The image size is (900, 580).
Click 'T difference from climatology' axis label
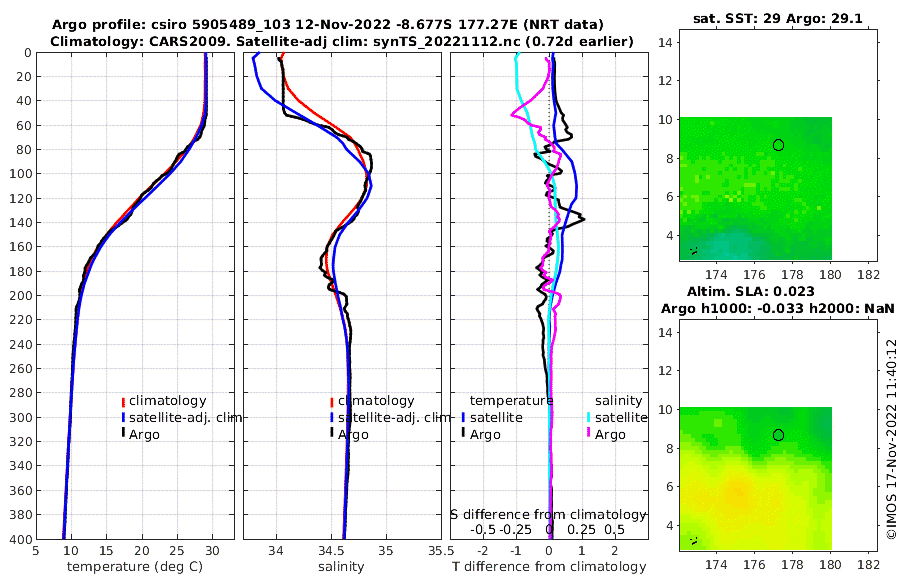coord(549,567)
